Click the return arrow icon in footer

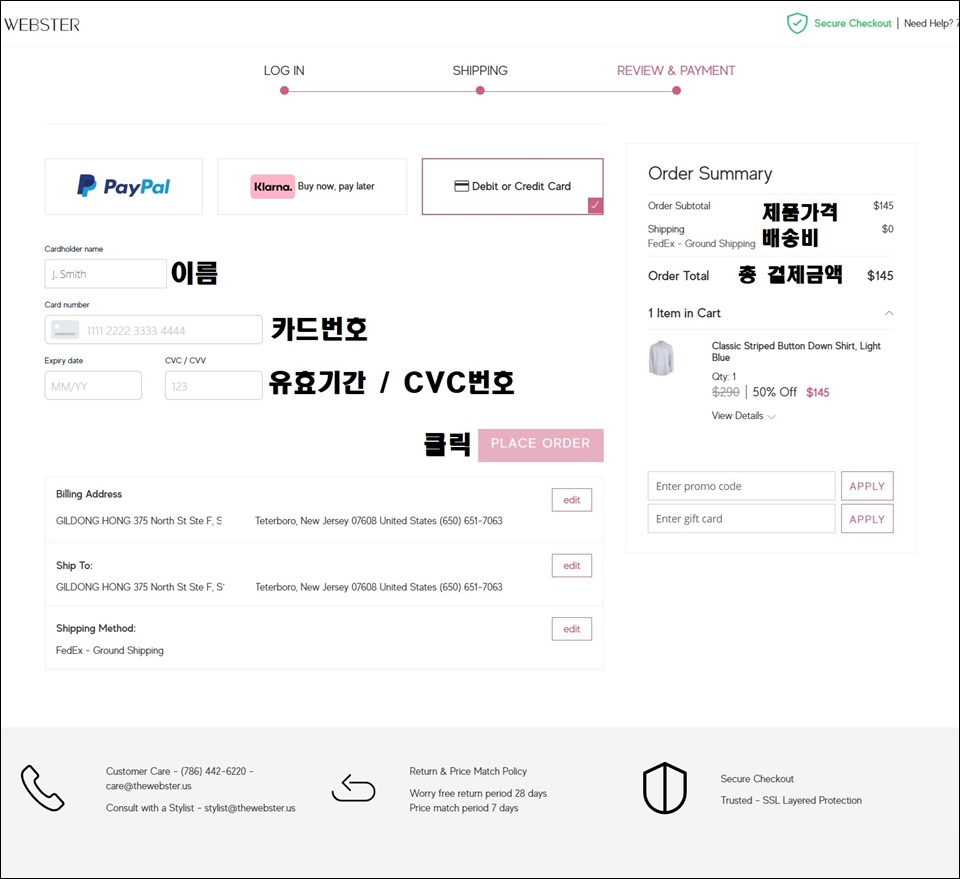[353, 788]
